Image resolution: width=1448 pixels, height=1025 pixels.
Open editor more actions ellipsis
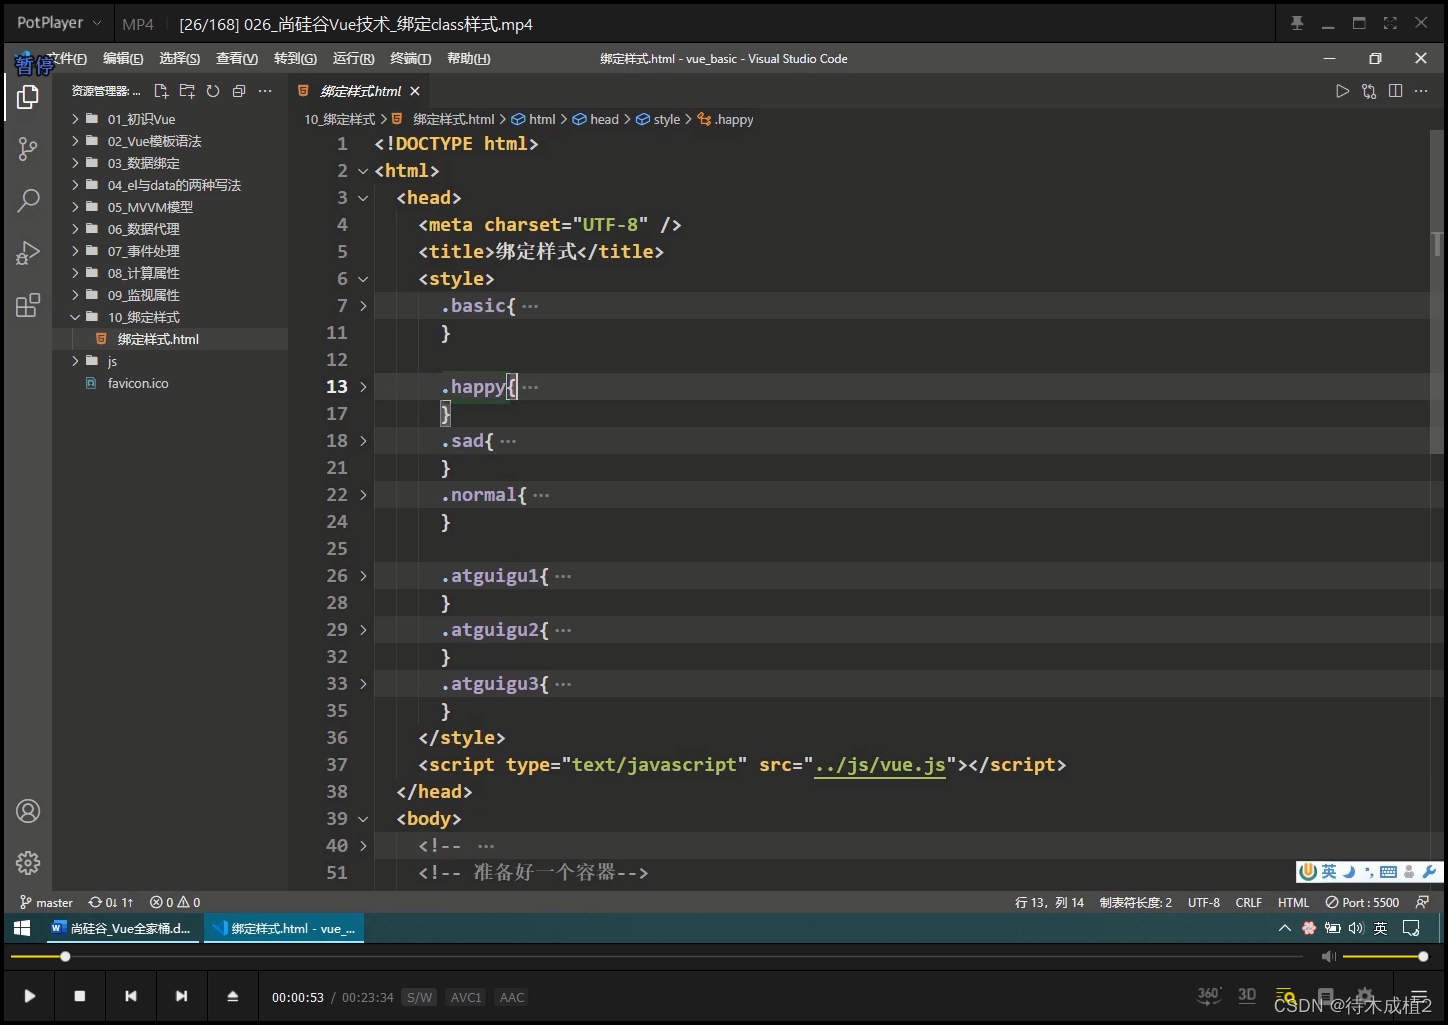(x=1421, y=91)
